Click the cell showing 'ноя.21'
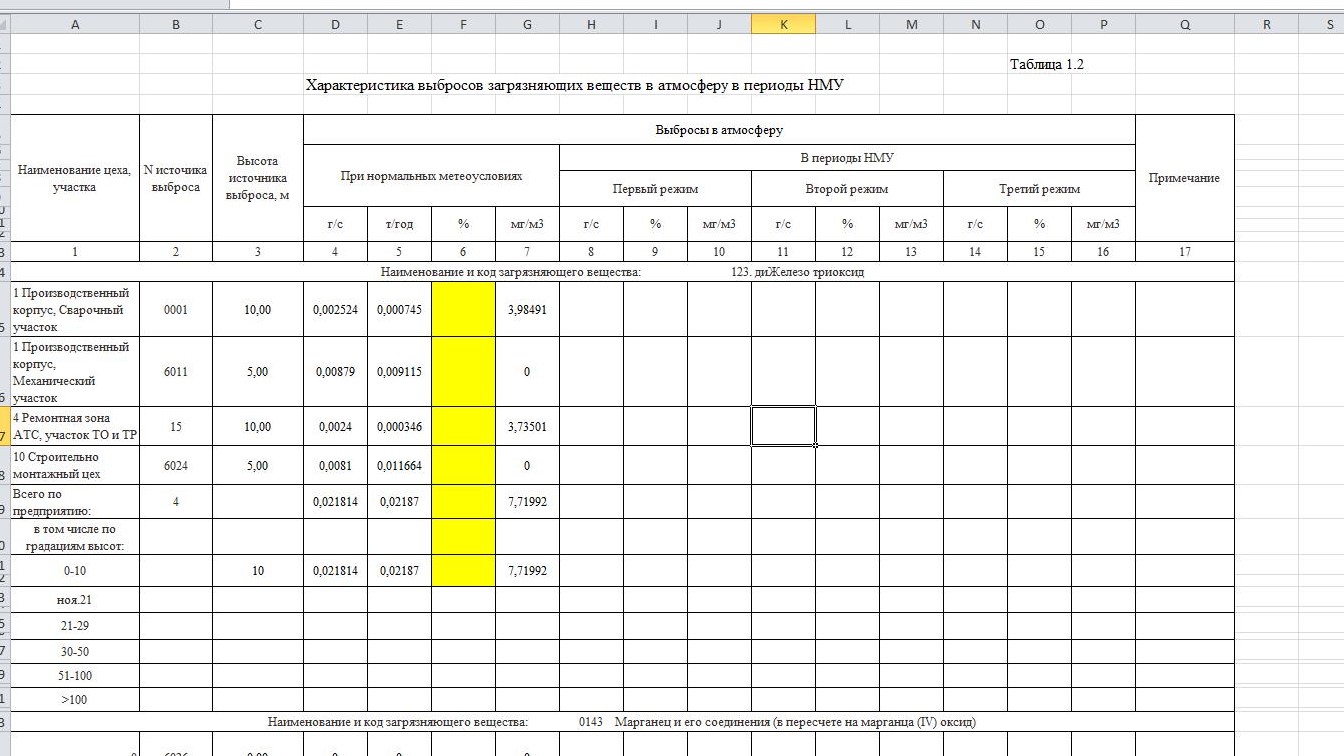The image size is (1344, 756). click(75, 599)
